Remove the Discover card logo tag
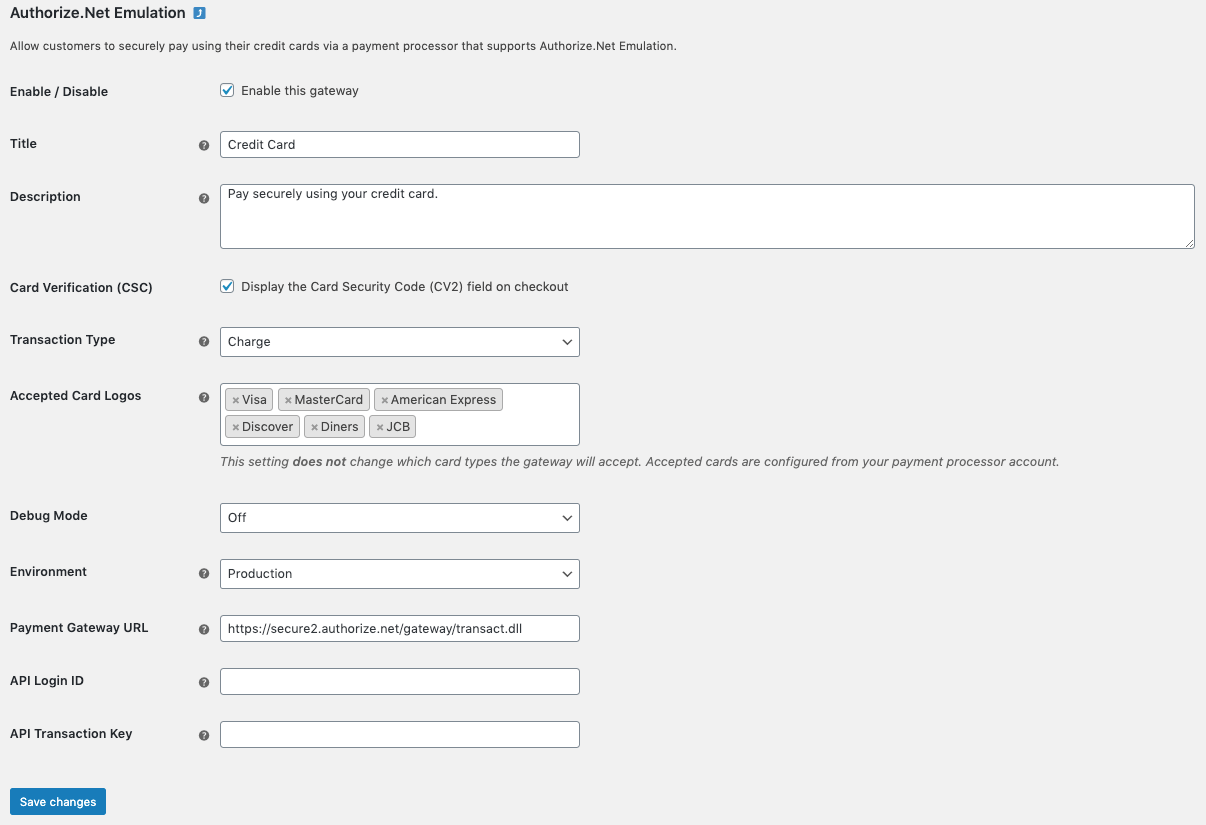The height and width of the screenshot is (825, 1206). pyautogui.click(x=234, y=426)
